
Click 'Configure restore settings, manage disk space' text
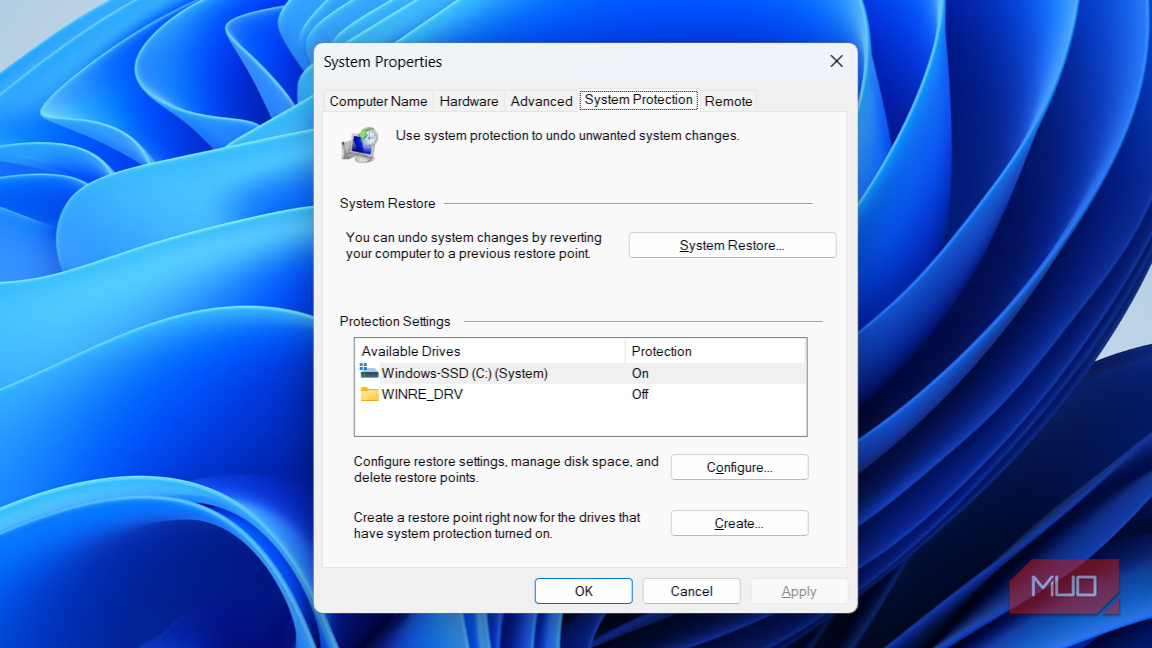click(506, 469)
